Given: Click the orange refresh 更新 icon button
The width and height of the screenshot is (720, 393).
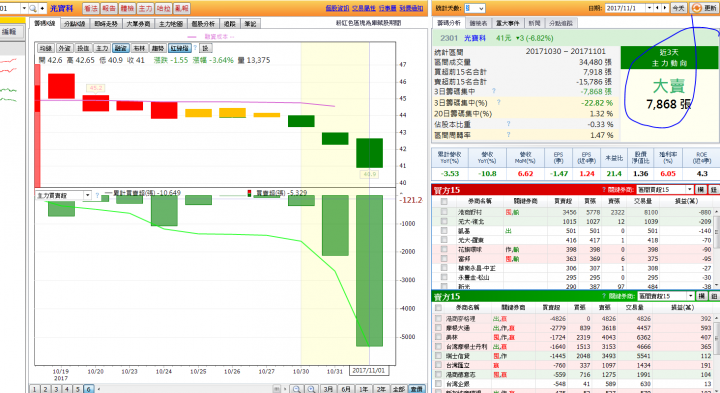Looking at the screenshot, I should (x=704, y=8).
